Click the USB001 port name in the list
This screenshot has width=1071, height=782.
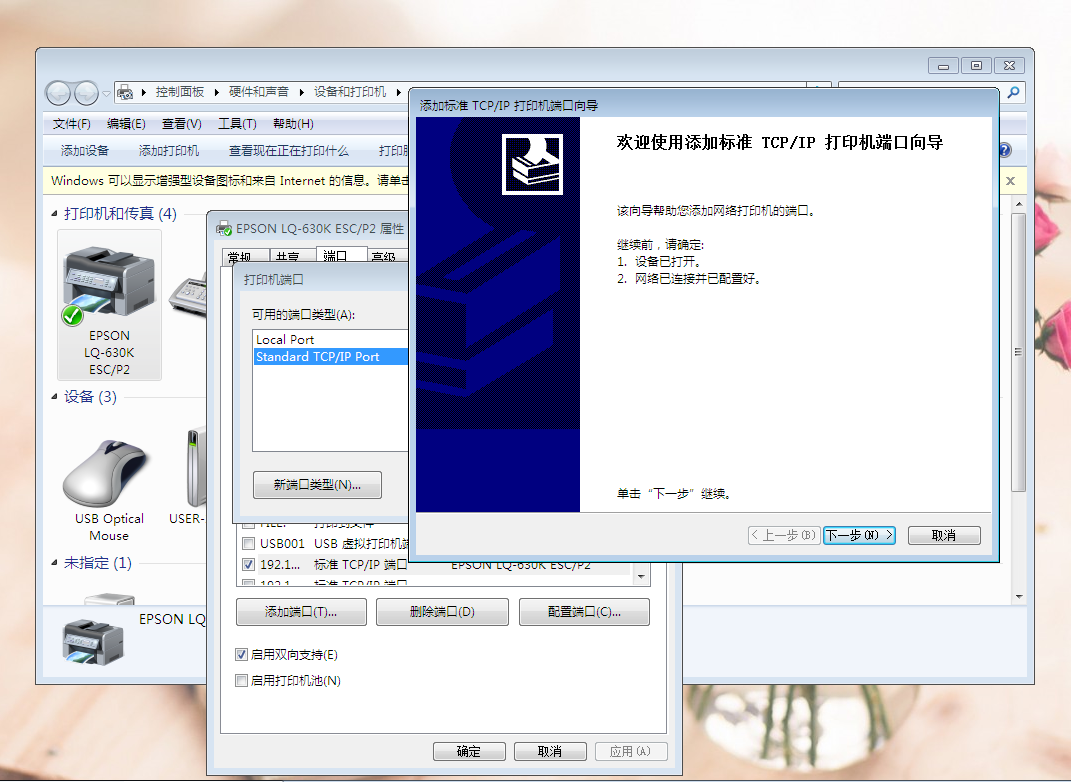coord(282,544)
